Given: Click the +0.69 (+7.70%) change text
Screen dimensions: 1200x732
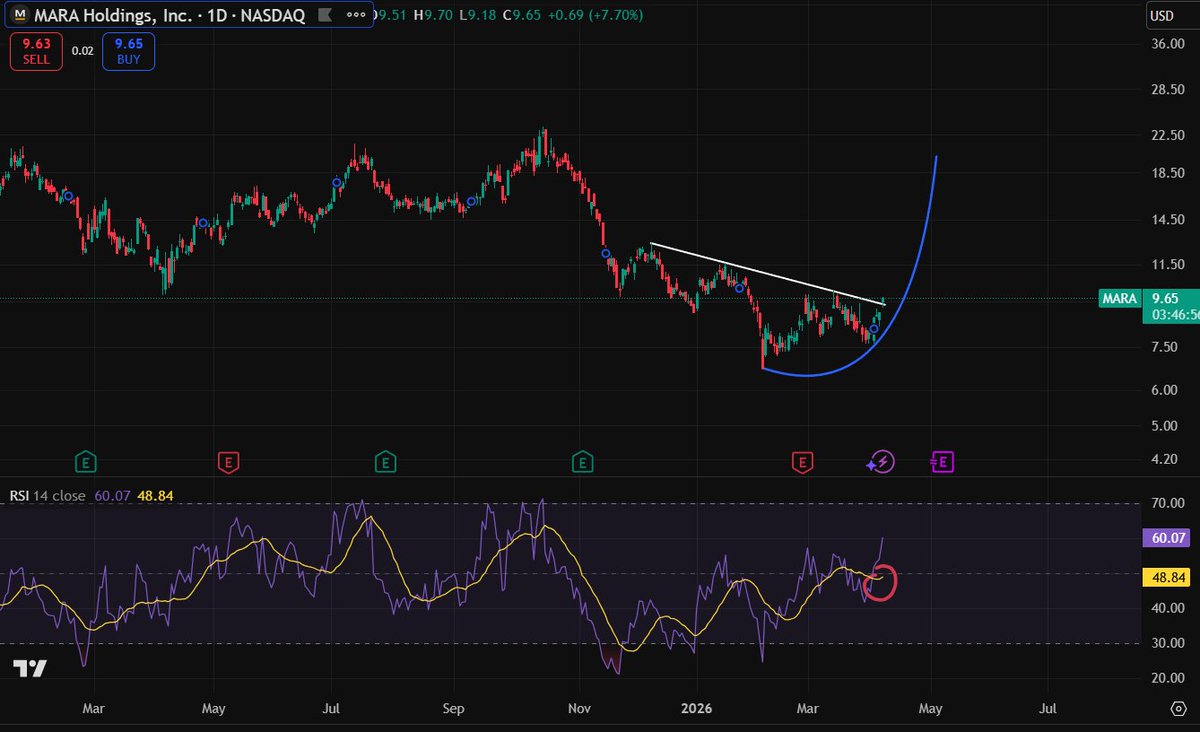Looking at the screenshot, I should 596,15.
